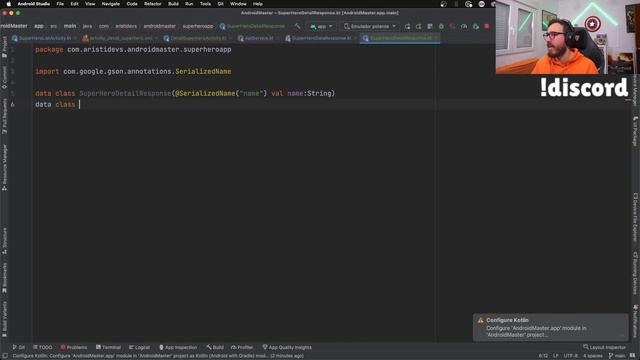Viewport: 640px width, 360px height.
Task: Click the Configure Kotlin notification popup
Action: click(x=551, y=327)
